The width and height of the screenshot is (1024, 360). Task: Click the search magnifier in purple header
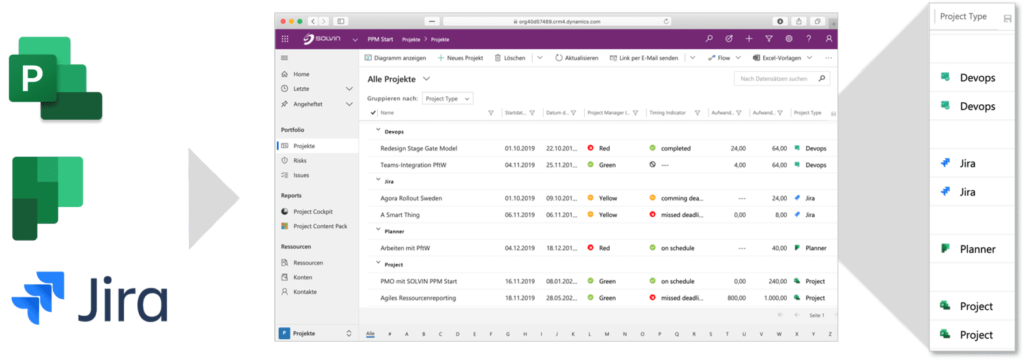pos(709,39)
